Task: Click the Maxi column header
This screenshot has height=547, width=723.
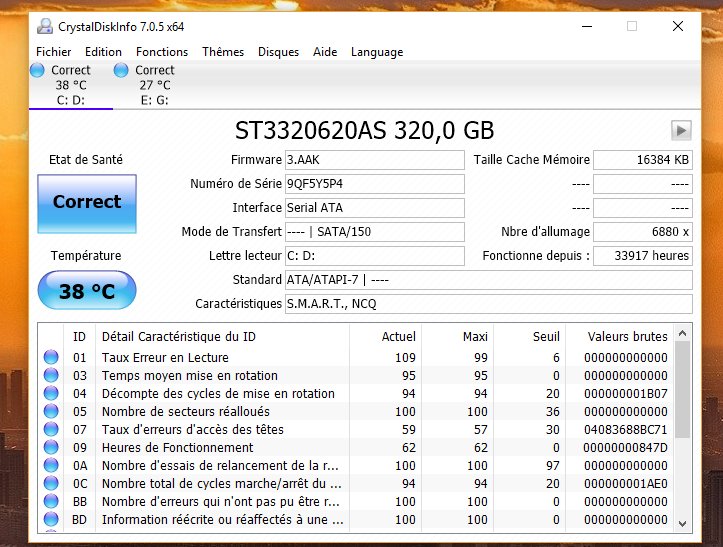Action: click(457, 336)
